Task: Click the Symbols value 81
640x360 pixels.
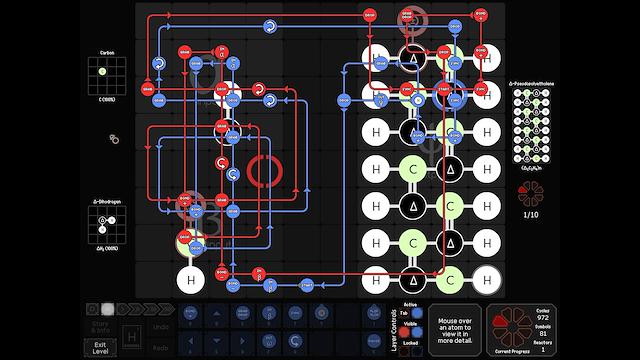Action: pos(542,333)
